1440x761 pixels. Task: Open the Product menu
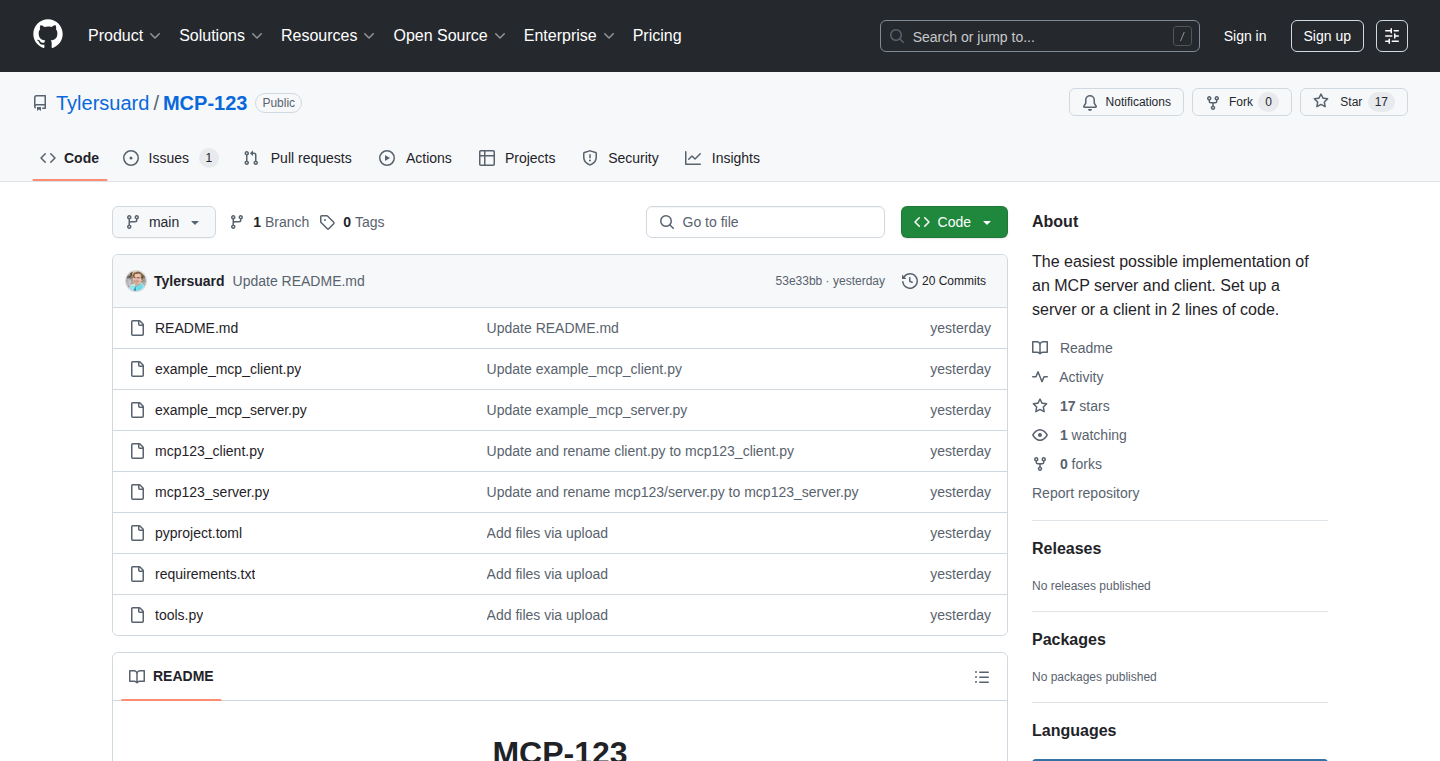[x=124, y=36]
